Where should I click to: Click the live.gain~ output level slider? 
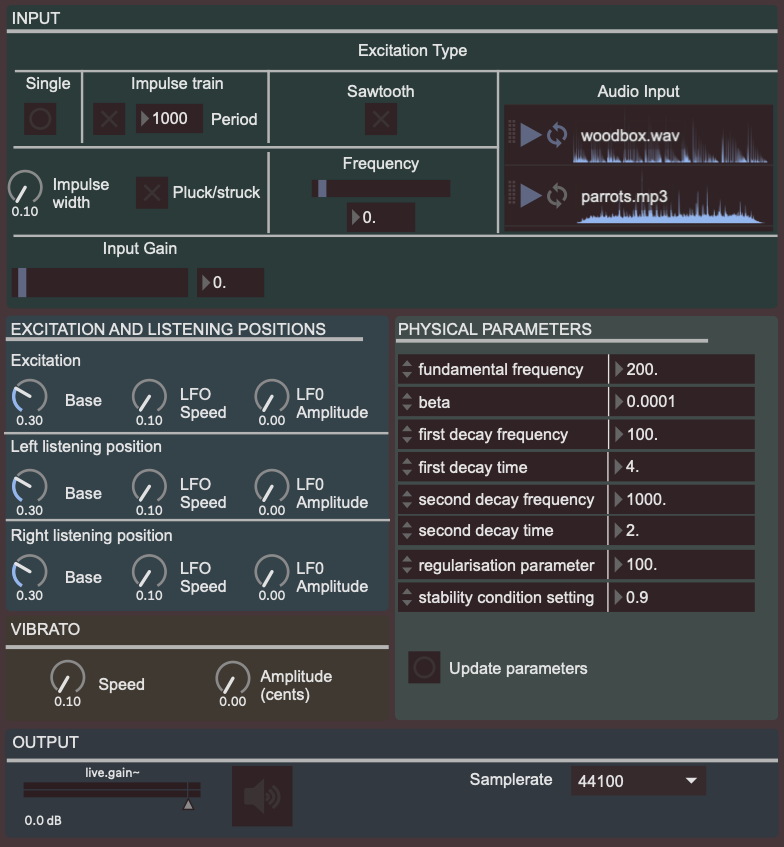[x=112, y=790]
